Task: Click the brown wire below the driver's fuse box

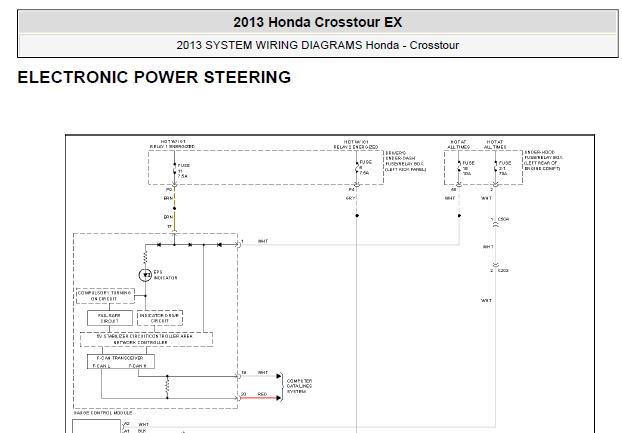Action: 175,208
